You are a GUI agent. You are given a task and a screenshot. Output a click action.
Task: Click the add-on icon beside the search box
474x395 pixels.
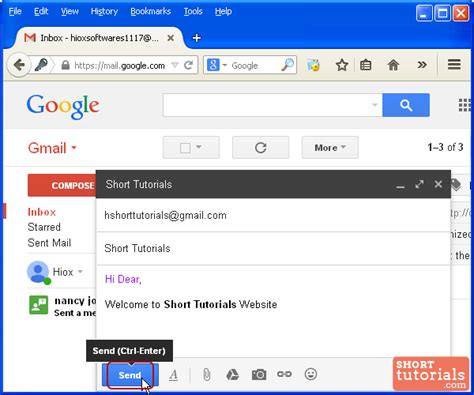(313, 65)
